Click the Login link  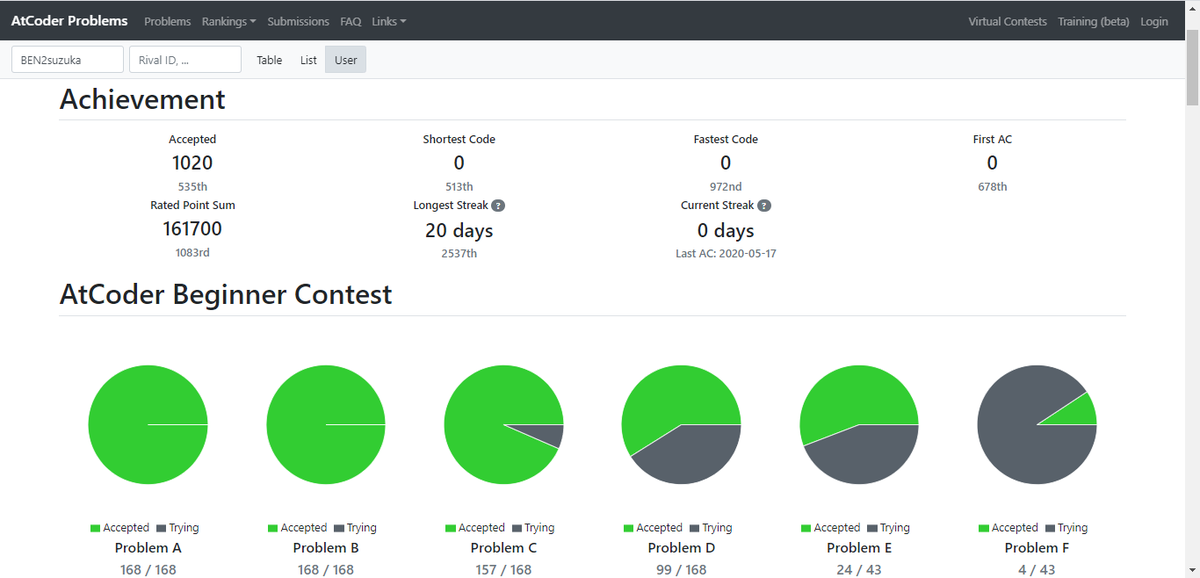1153,21
